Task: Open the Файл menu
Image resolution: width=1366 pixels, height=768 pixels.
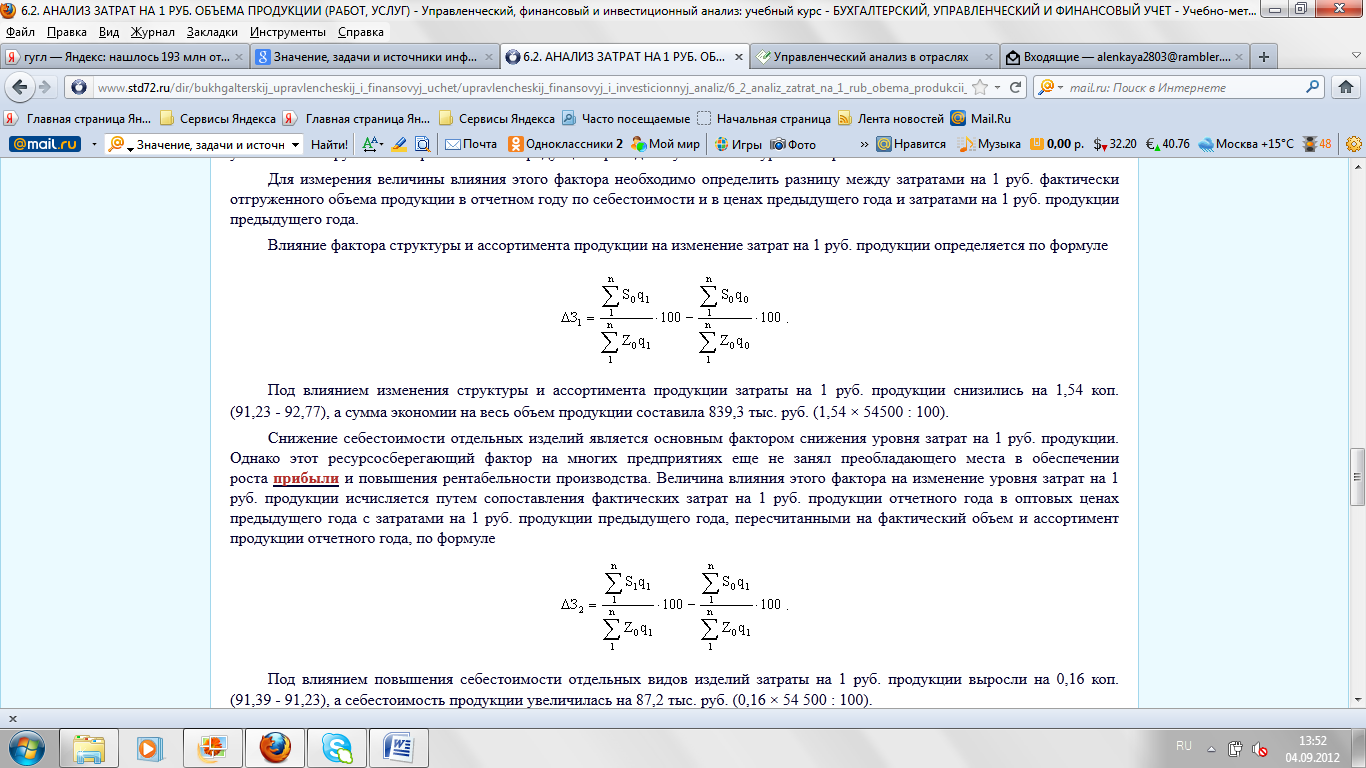Action: (20, 31)
